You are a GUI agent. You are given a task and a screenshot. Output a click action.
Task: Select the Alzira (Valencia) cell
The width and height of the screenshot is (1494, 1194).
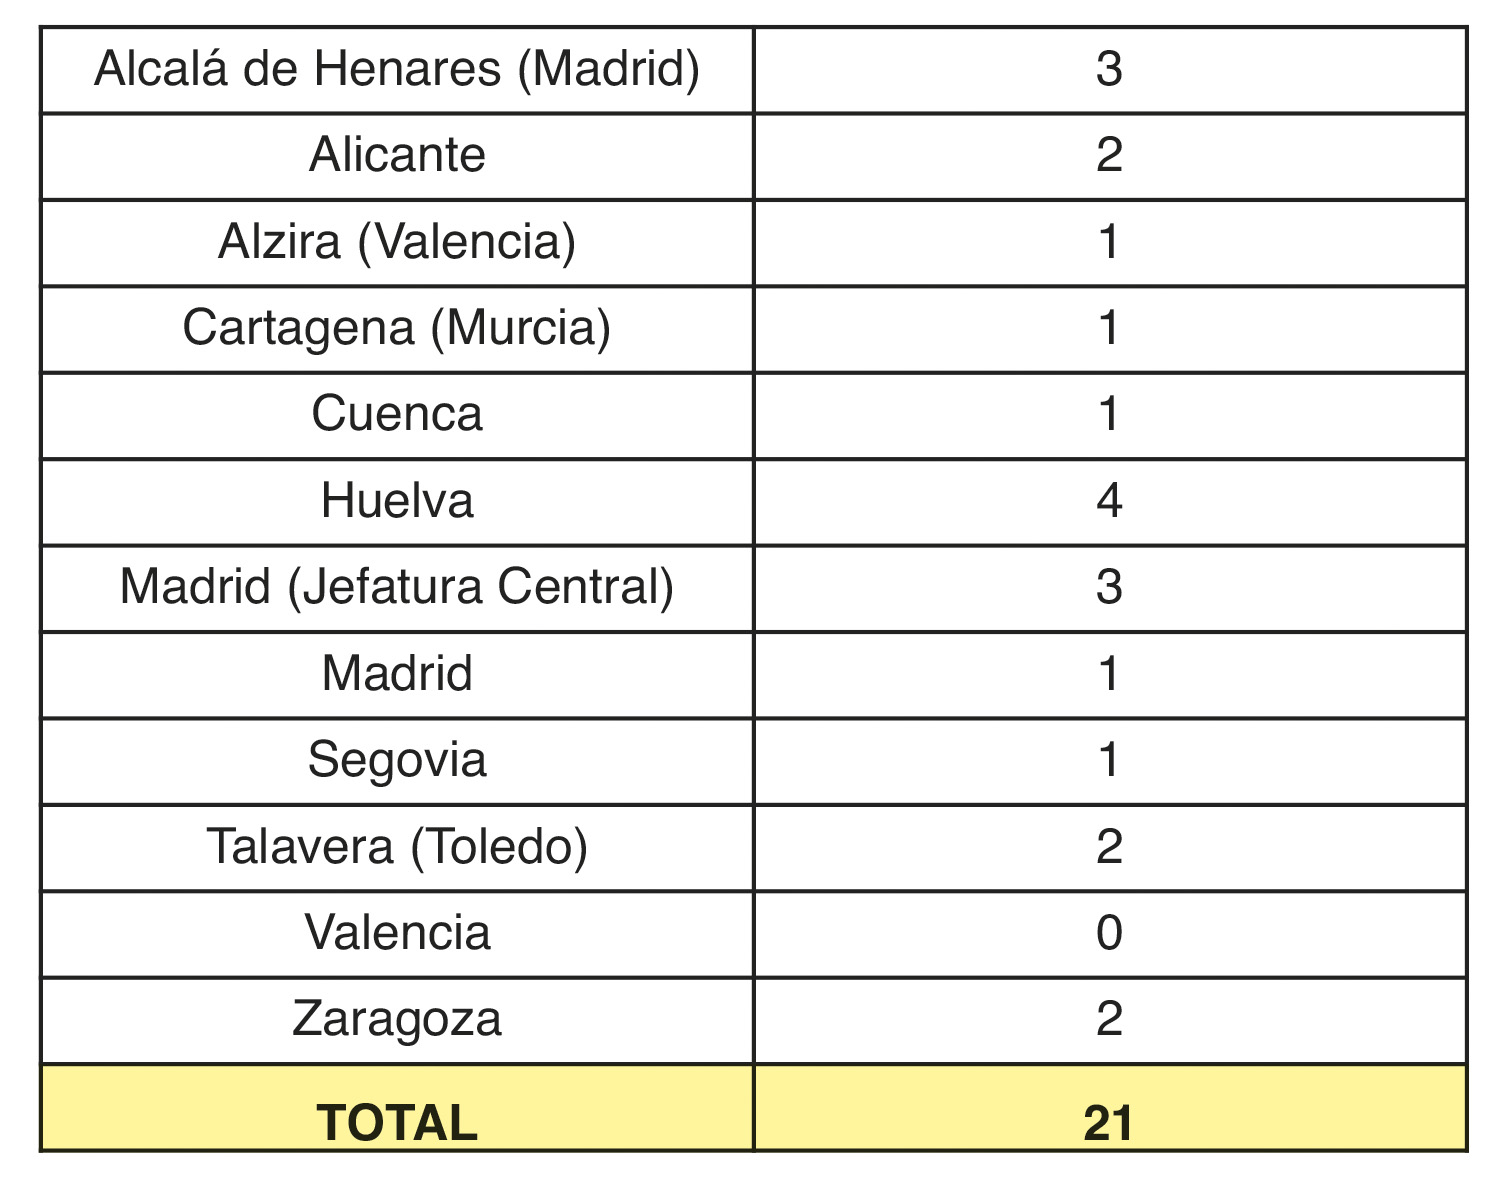click(x=397, y=243)
